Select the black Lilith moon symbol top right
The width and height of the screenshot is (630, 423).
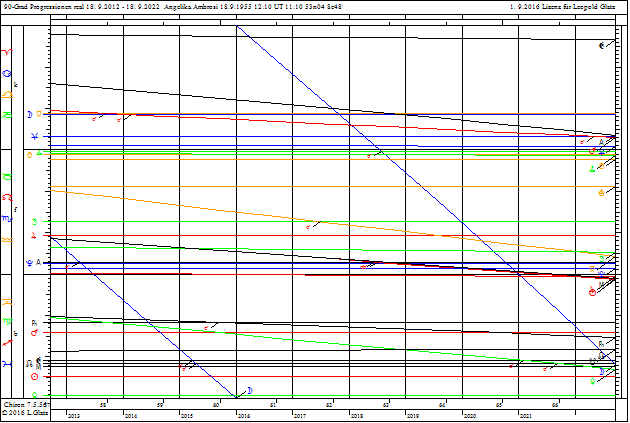[x=601, y=45]
